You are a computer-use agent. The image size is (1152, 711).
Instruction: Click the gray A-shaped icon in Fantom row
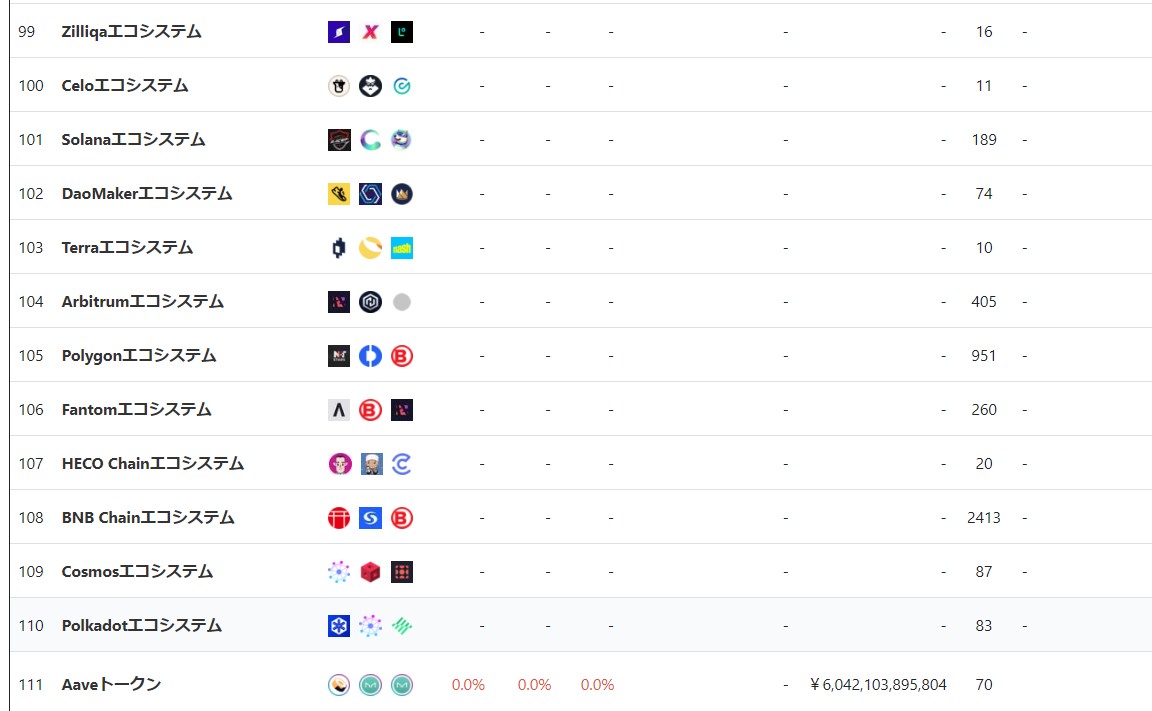(339, 410)
